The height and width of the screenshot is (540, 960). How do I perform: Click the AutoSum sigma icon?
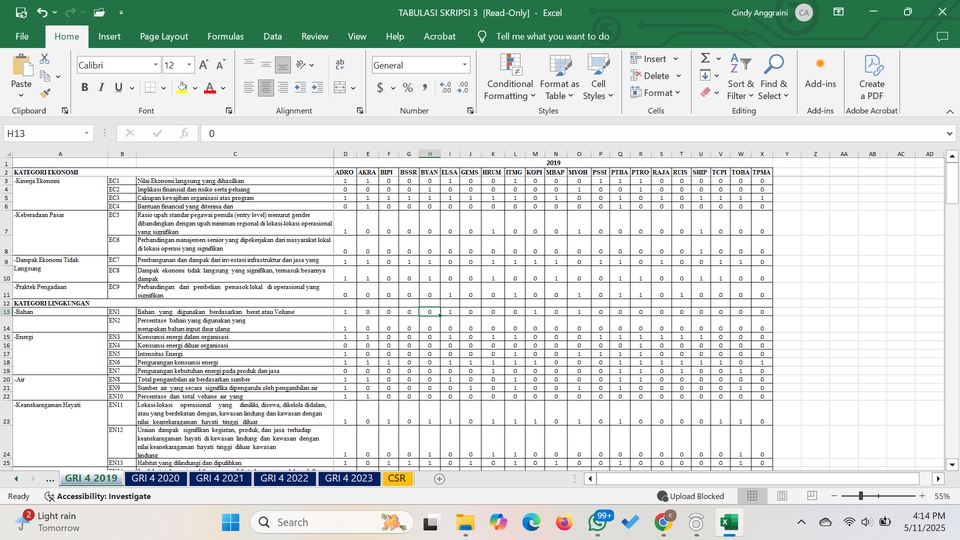coord(705,58)
